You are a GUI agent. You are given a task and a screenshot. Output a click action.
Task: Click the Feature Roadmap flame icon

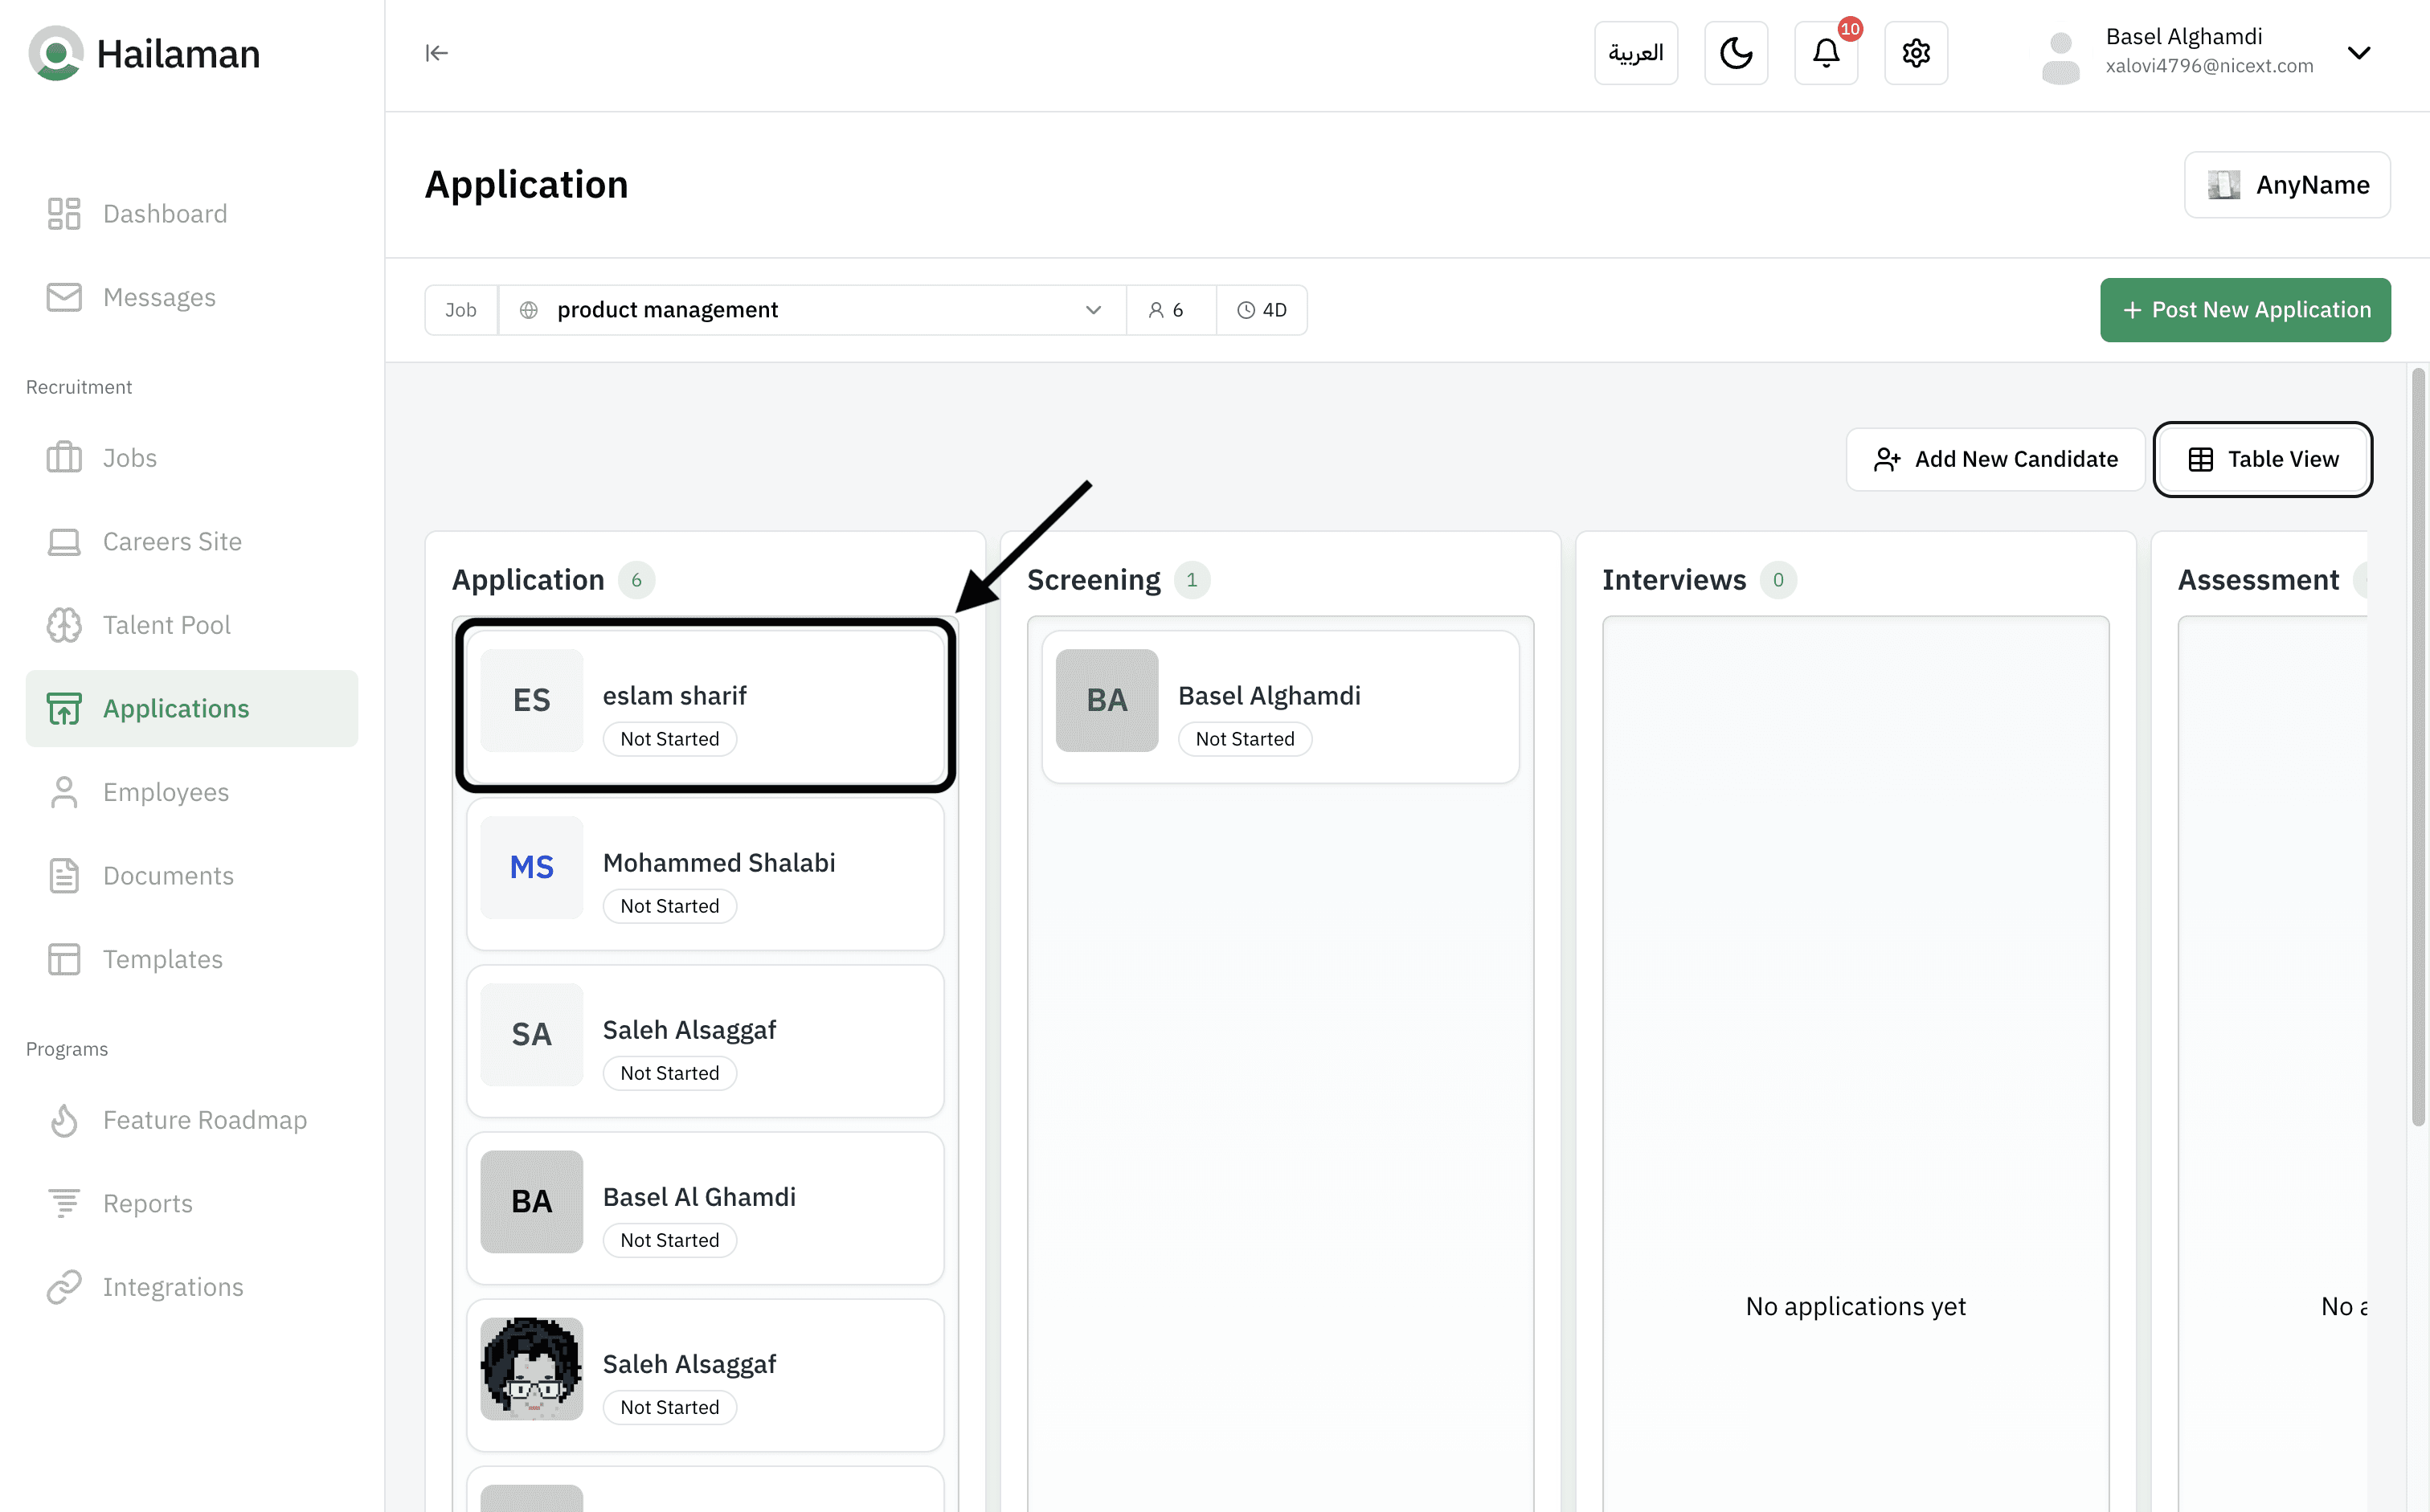[64, 1120]
